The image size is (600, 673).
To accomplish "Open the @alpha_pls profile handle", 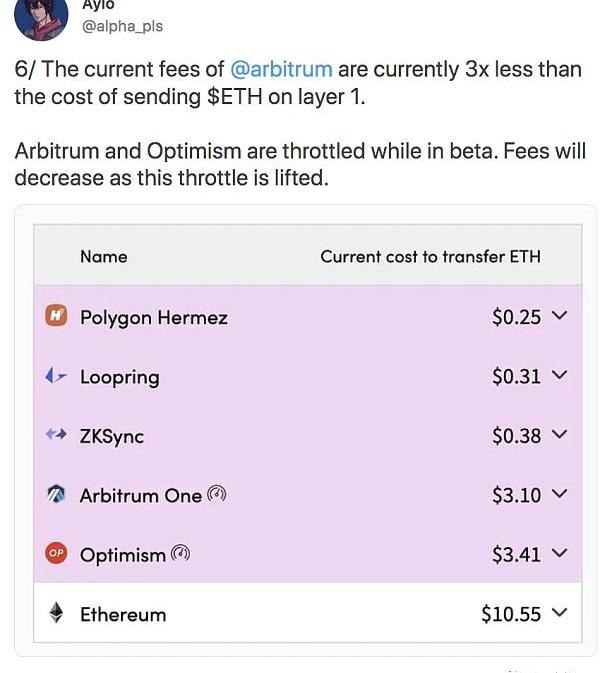I will [x=122, y=26].
